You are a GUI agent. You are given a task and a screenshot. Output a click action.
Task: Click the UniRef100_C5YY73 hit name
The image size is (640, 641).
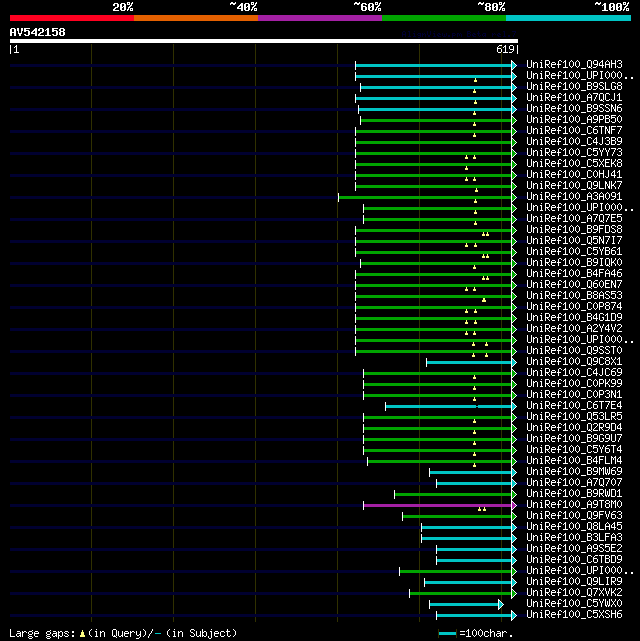coord(574,153)
